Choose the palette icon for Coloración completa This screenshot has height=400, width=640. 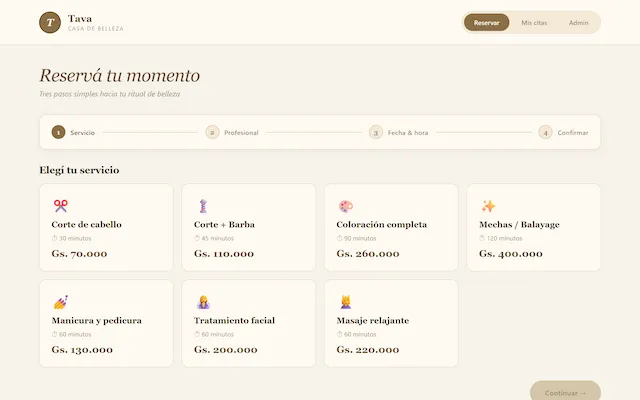(x=346, y=206)
